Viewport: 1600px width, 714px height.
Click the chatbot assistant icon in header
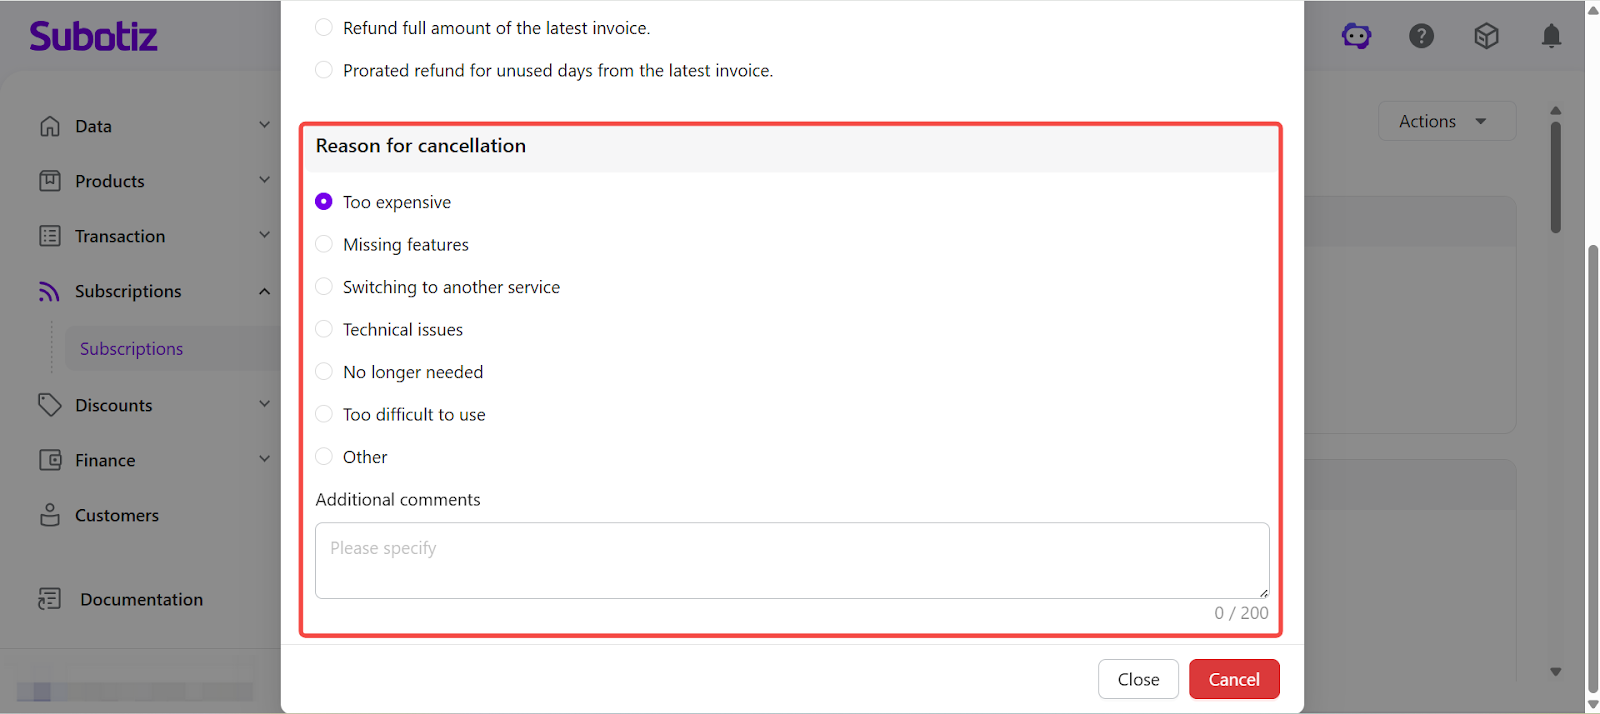tap(1356, 37)
